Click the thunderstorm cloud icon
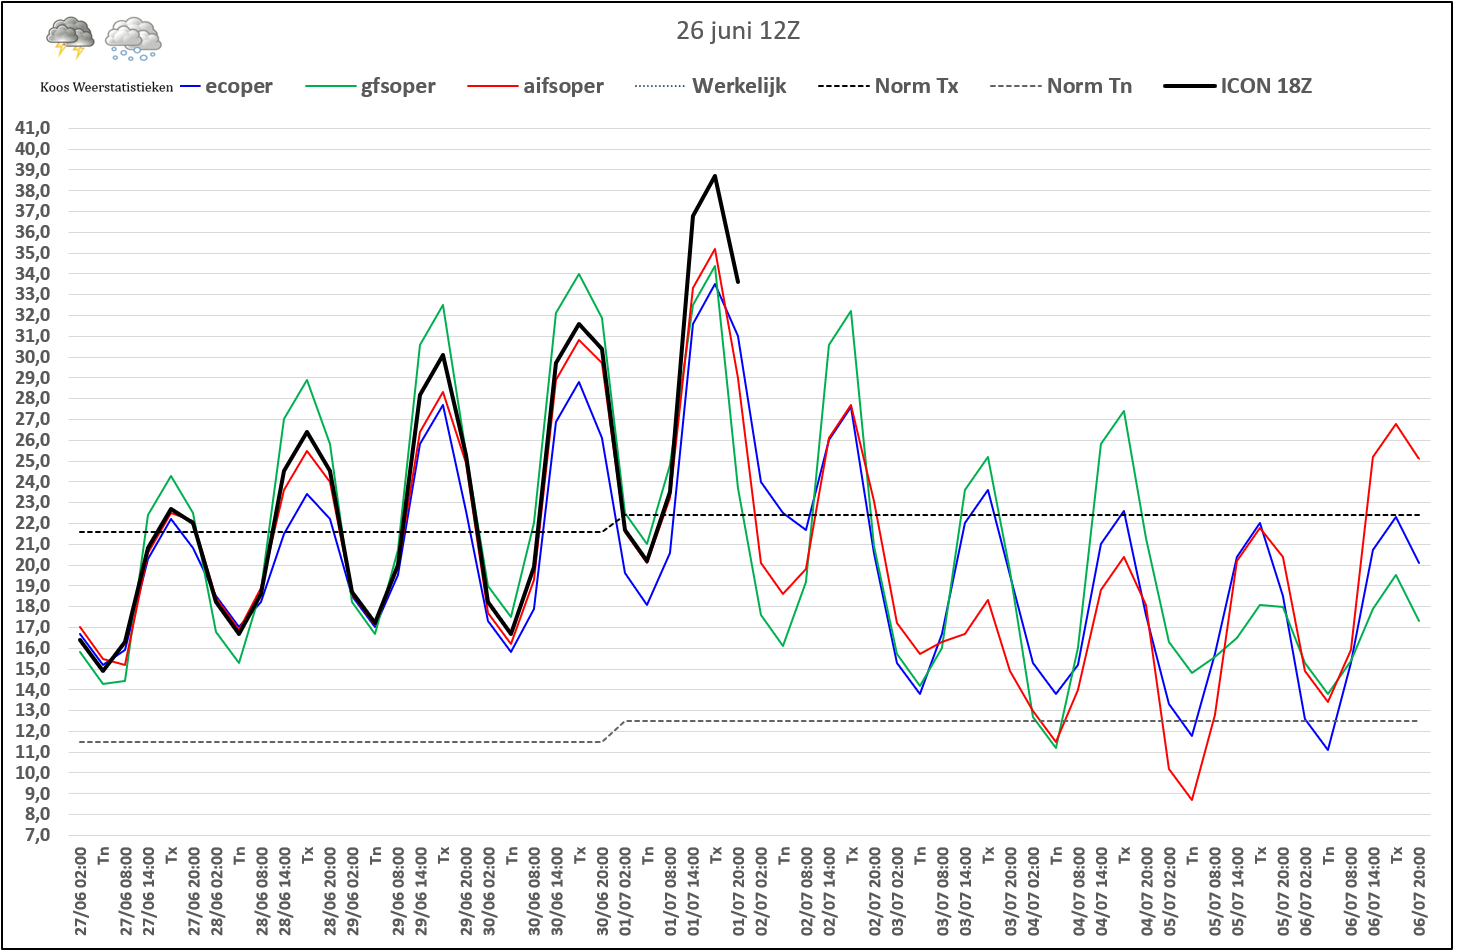Viewport: 1457px width, 951px height. coord(70,37)
